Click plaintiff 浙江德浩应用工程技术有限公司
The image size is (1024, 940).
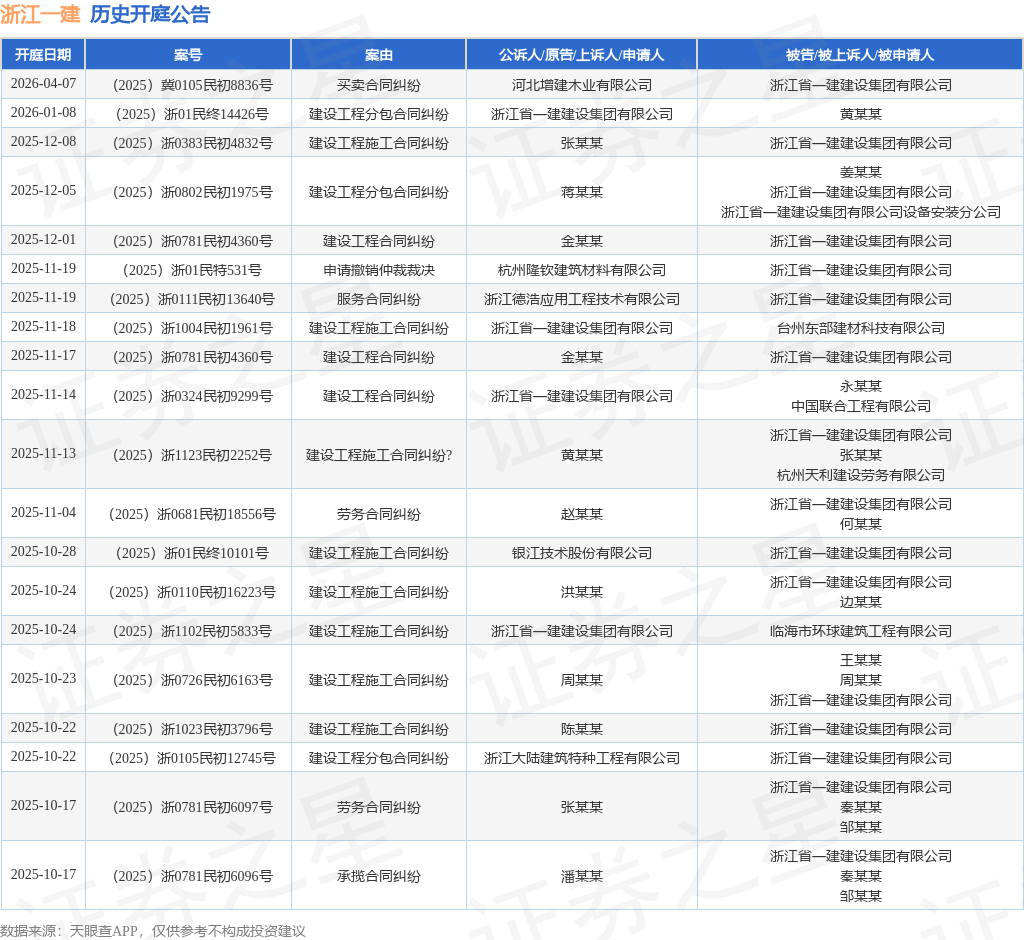(x=582, y=299)
